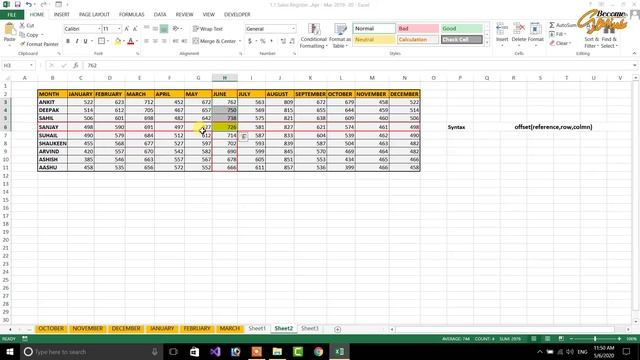640x360 pixels.
Task: Open Format as Table gallery
Action: [340, 36]
